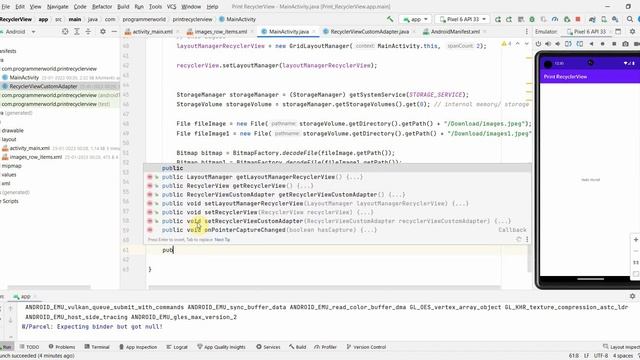Open the File menu
Image resolution: width=640 pixels, height=360 pixels.
6,7
